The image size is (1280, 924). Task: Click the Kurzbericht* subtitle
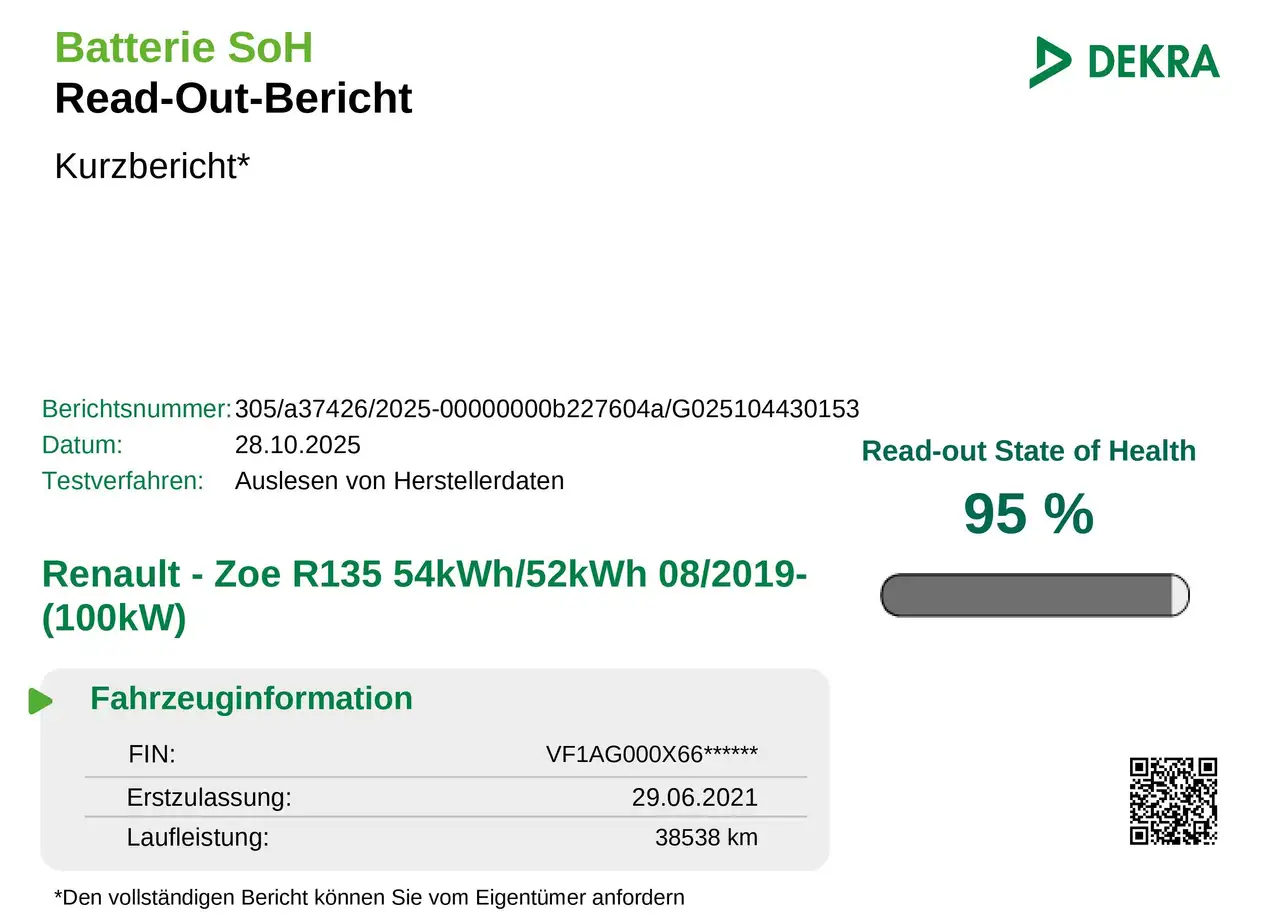point(152,165)
